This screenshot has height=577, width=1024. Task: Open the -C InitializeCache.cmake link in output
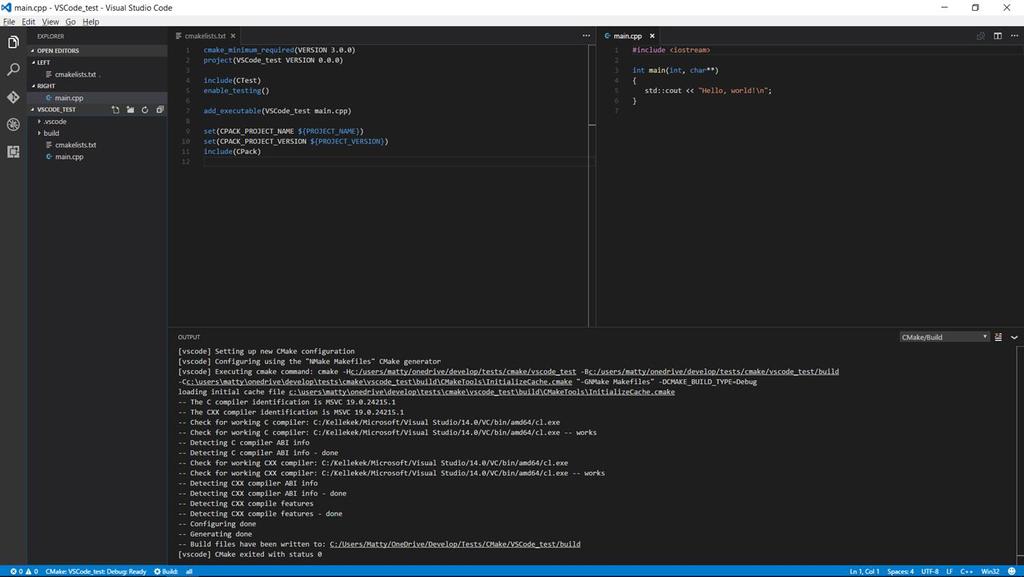pos(378,382)
